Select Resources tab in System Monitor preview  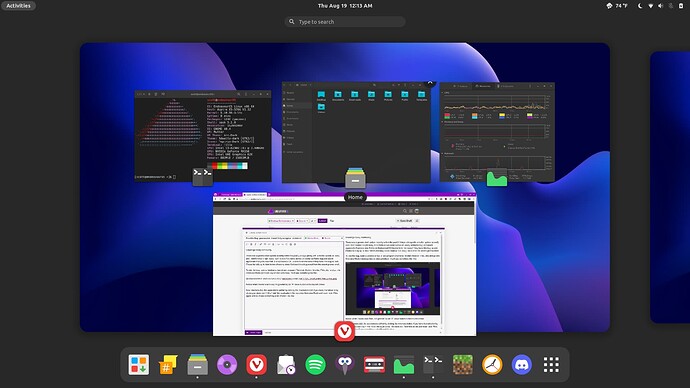(483, 86)
